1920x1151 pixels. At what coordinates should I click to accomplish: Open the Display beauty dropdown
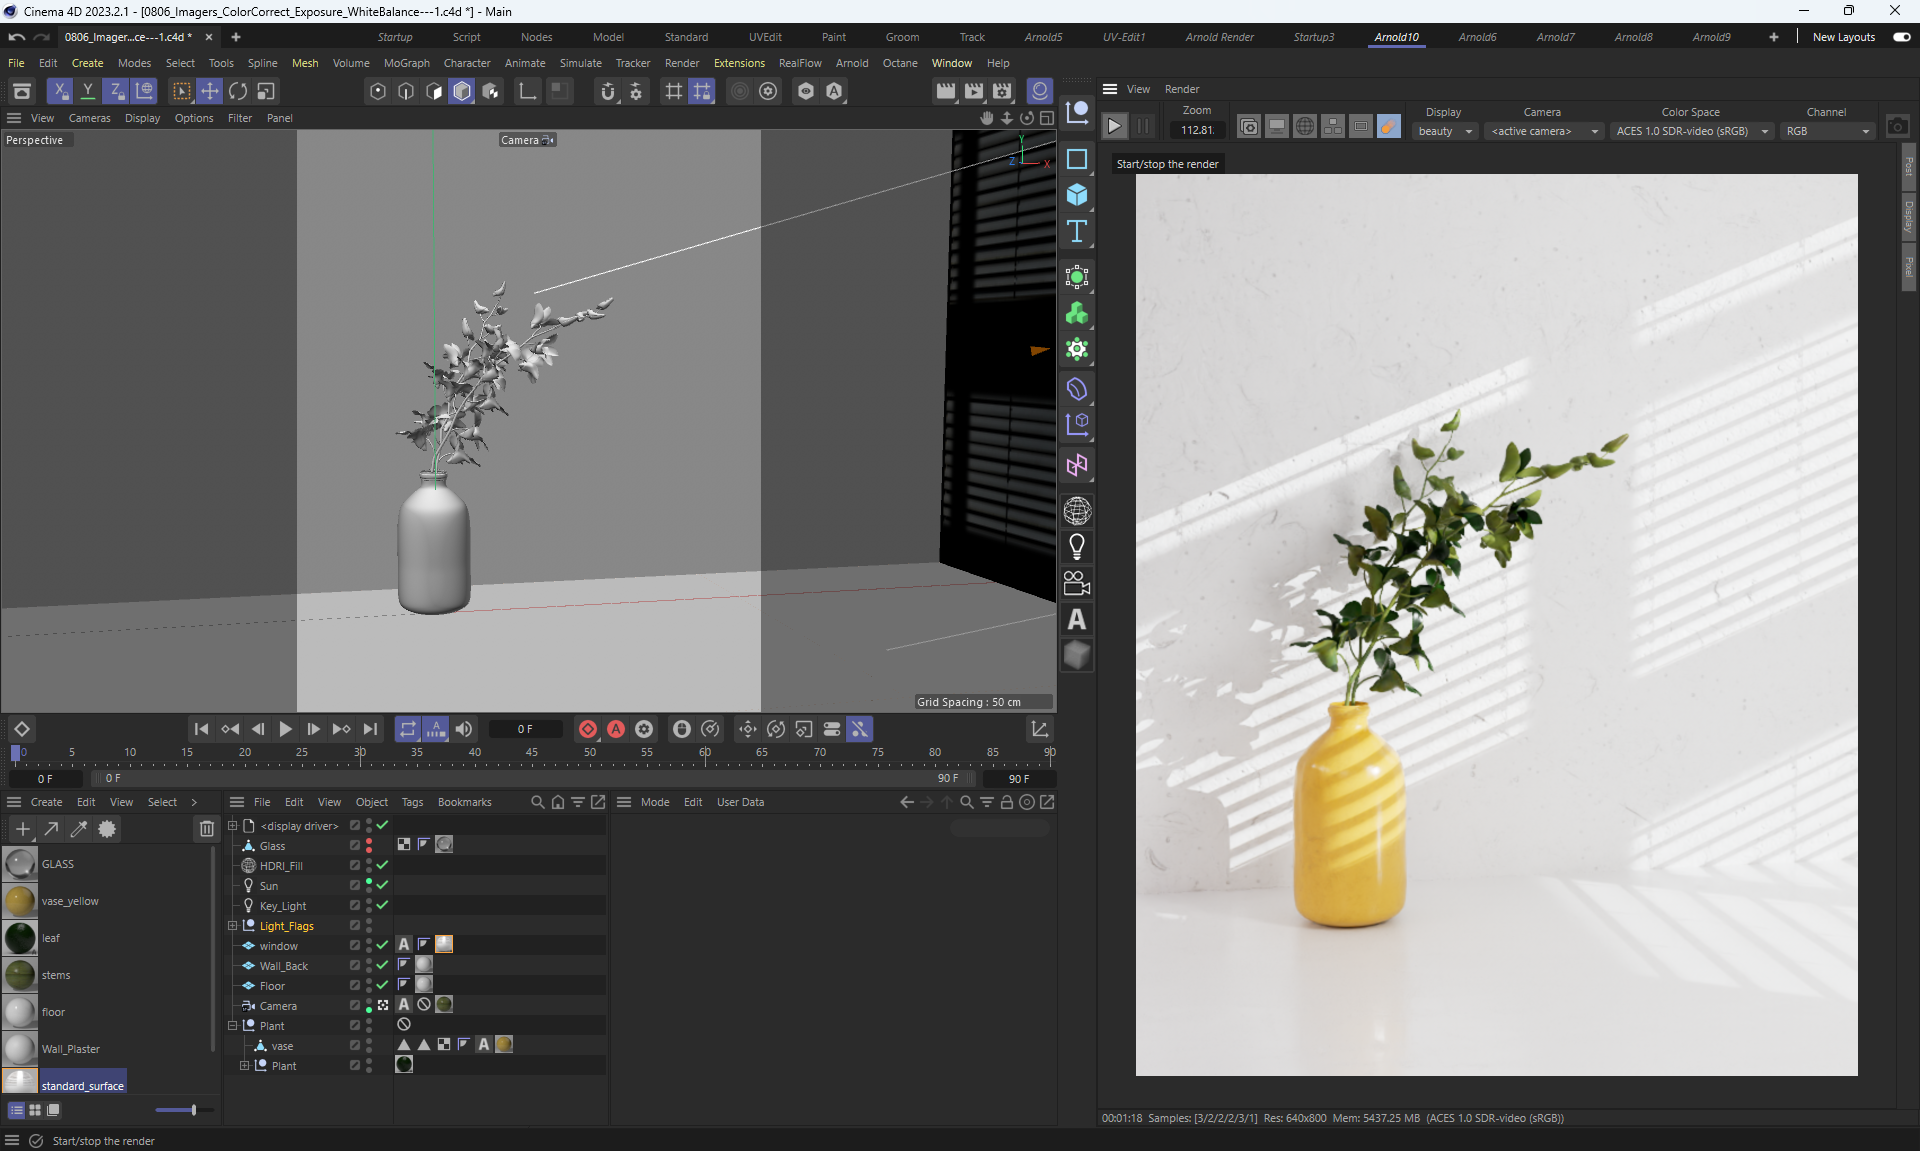click(1445, 131)
